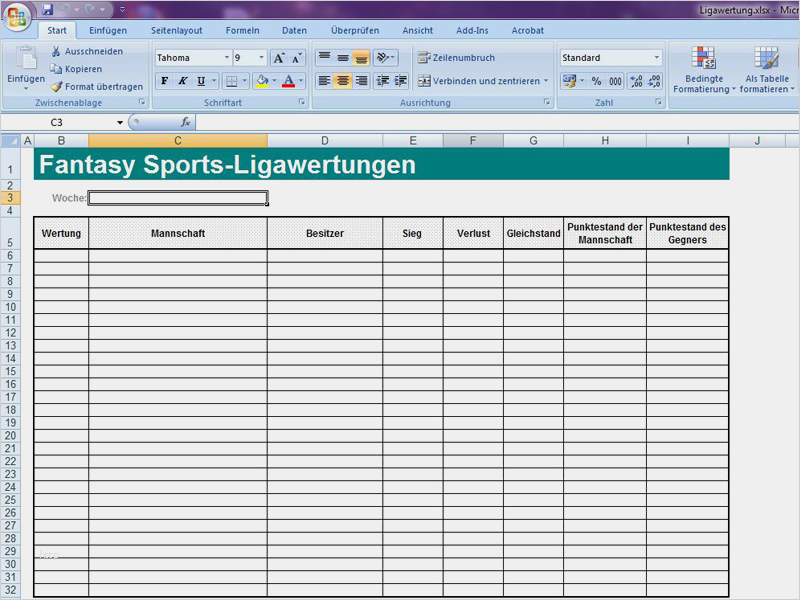This screenshot has width=800, height=600.
Task: Click the Ausschneiden scissors icon
Action: [x=57, y=51]
